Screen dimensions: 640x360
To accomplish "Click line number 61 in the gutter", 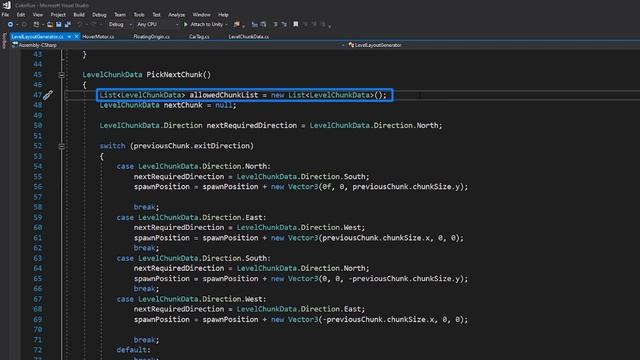I will [x=38, y=238].
